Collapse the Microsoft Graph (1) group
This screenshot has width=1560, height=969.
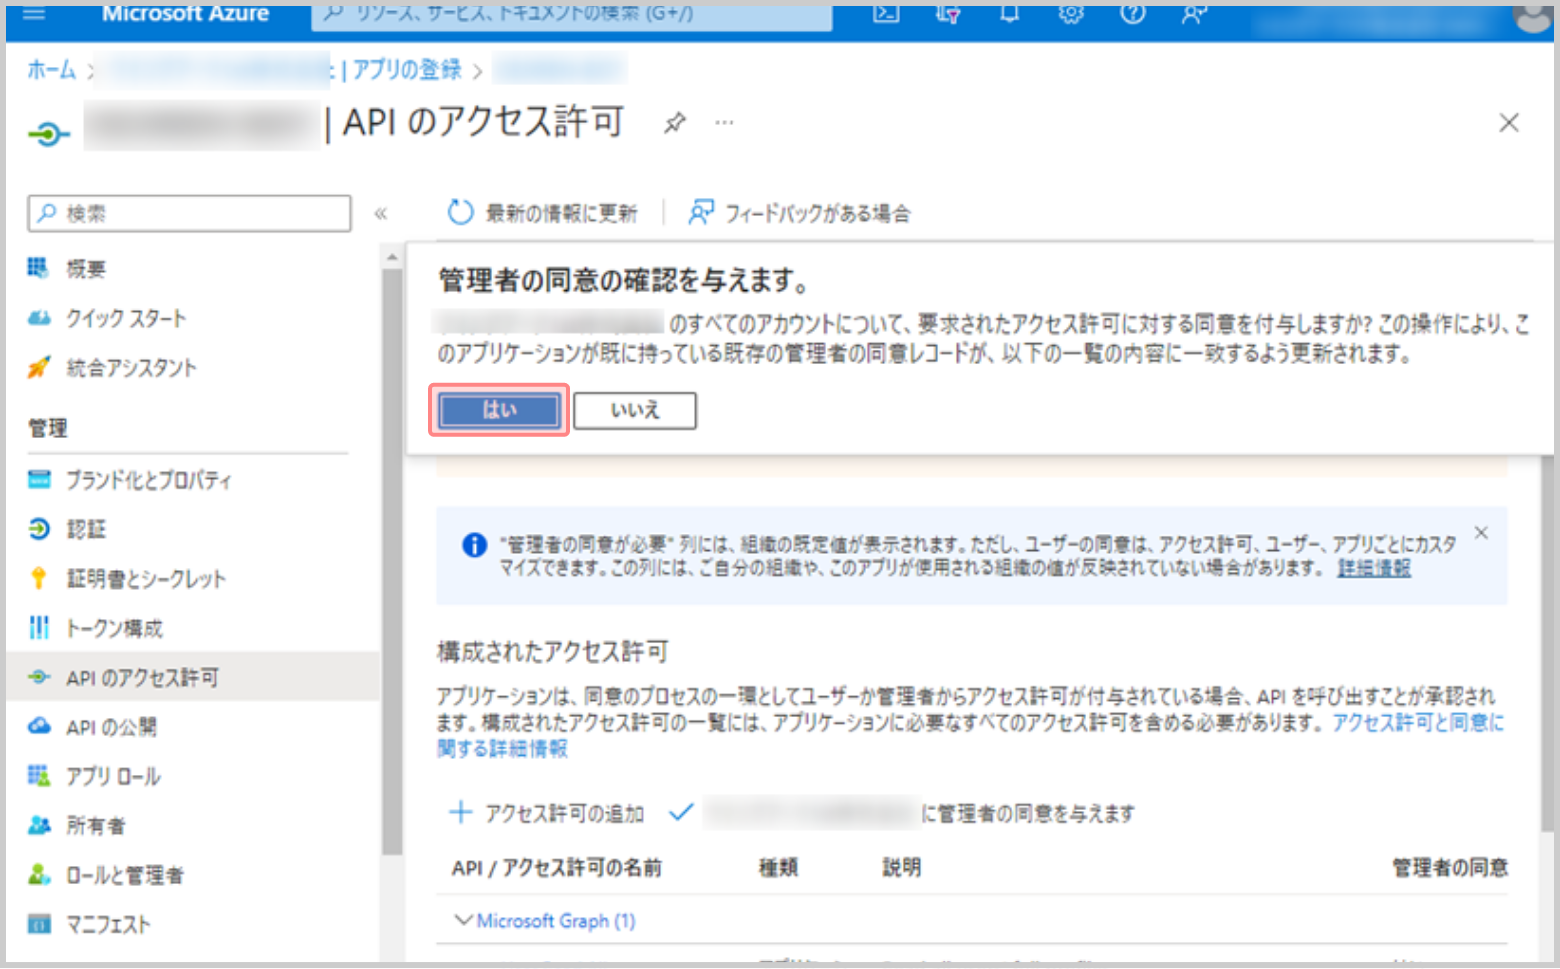point(463,920)
